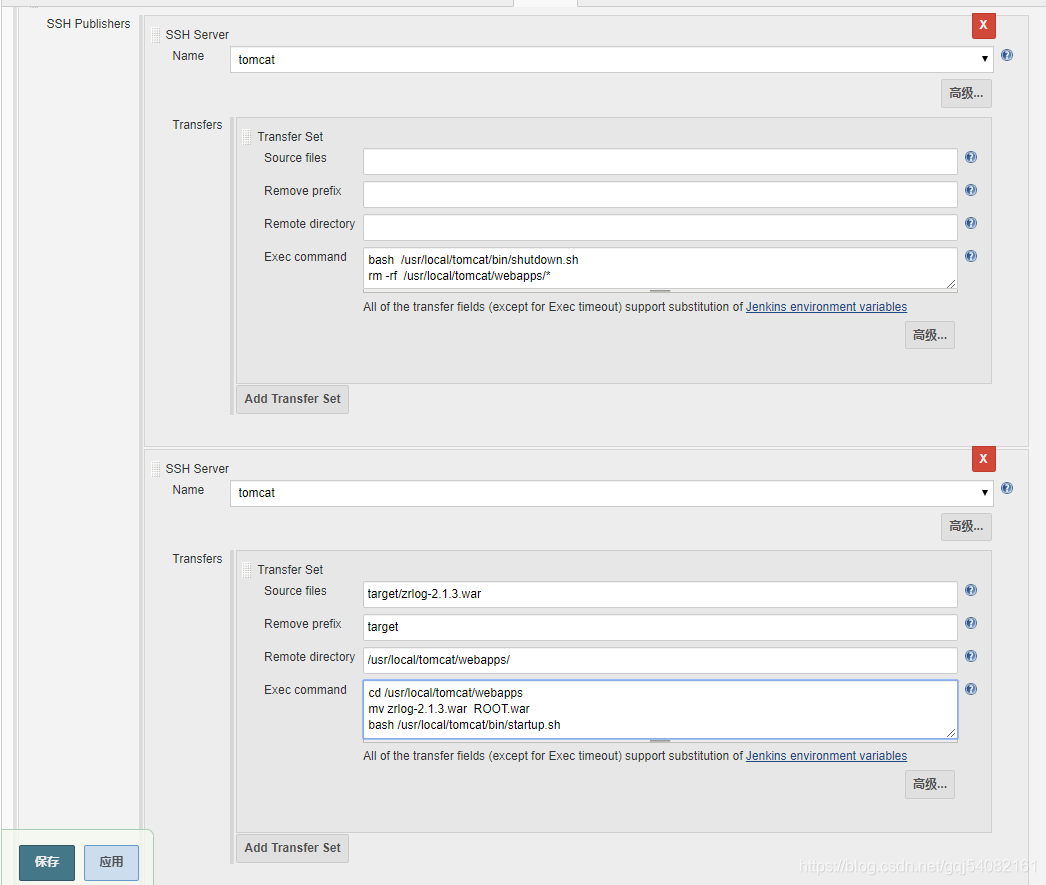
Task: Open help for /usr/local/tomcat/webapps/ Remote directory
Action: (x=971, y=656)
